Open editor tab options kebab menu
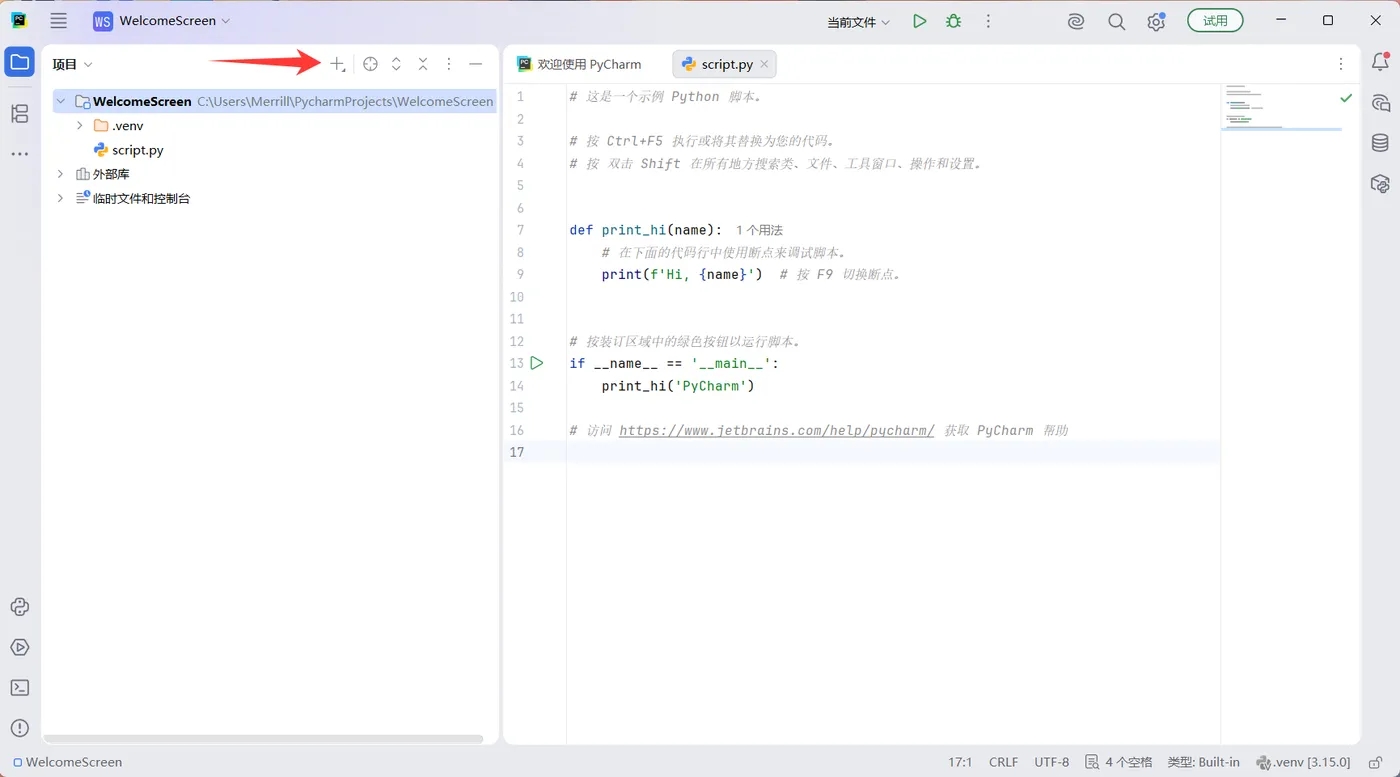 pos(1341,64)
